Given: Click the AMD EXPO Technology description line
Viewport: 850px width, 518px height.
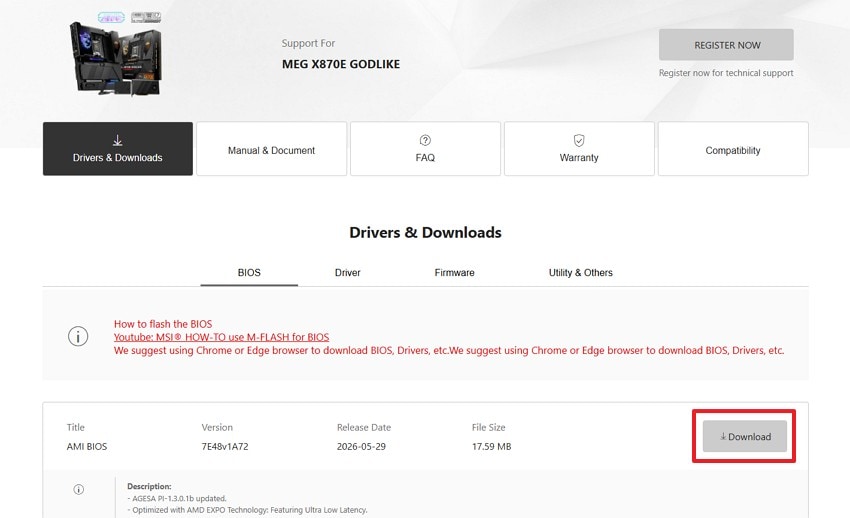Looking at the screenshot, I should click(247, 510).
